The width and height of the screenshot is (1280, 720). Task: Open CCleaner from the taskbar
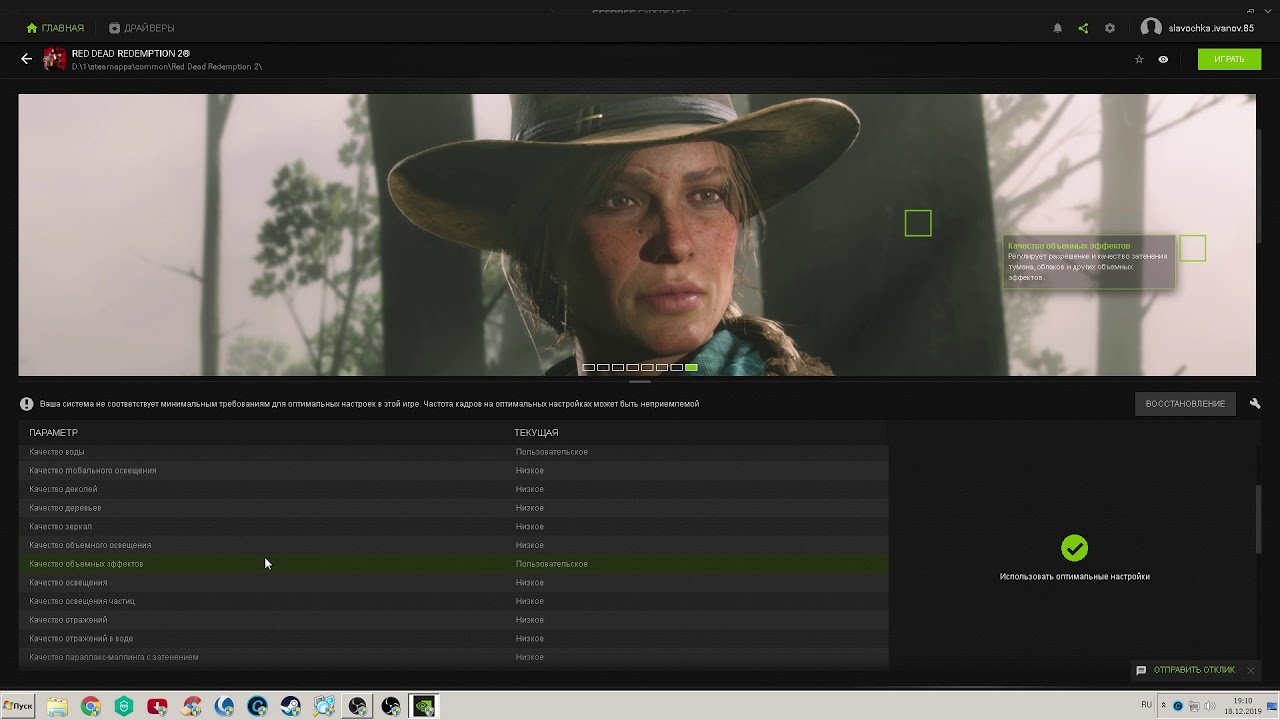(x=191, y=706)
